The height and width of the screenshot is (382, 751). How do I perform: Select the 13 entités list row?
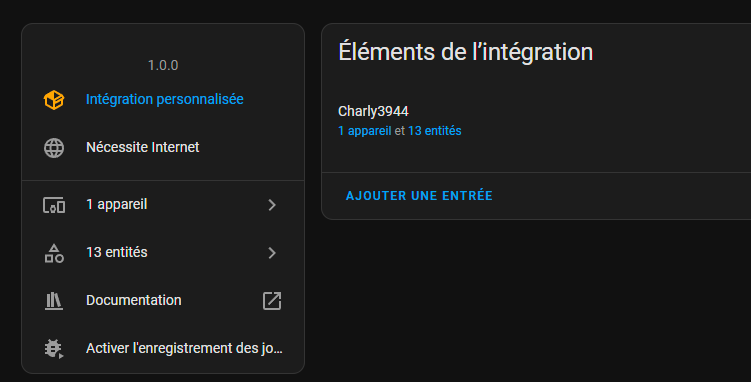pos(163,253)
